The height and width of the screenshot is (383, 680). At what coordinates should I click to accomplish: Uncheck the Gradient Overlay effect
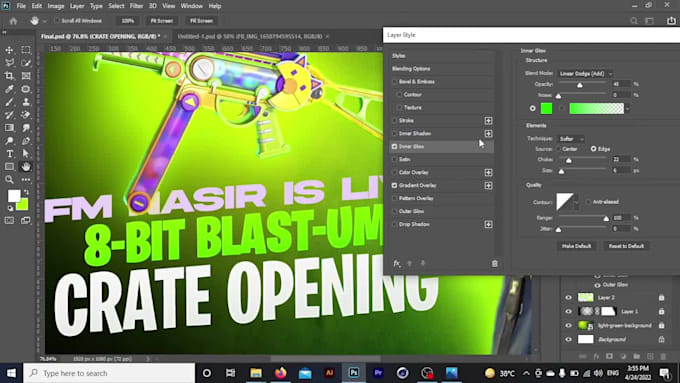pyautogui.click(x=394, y=185)
